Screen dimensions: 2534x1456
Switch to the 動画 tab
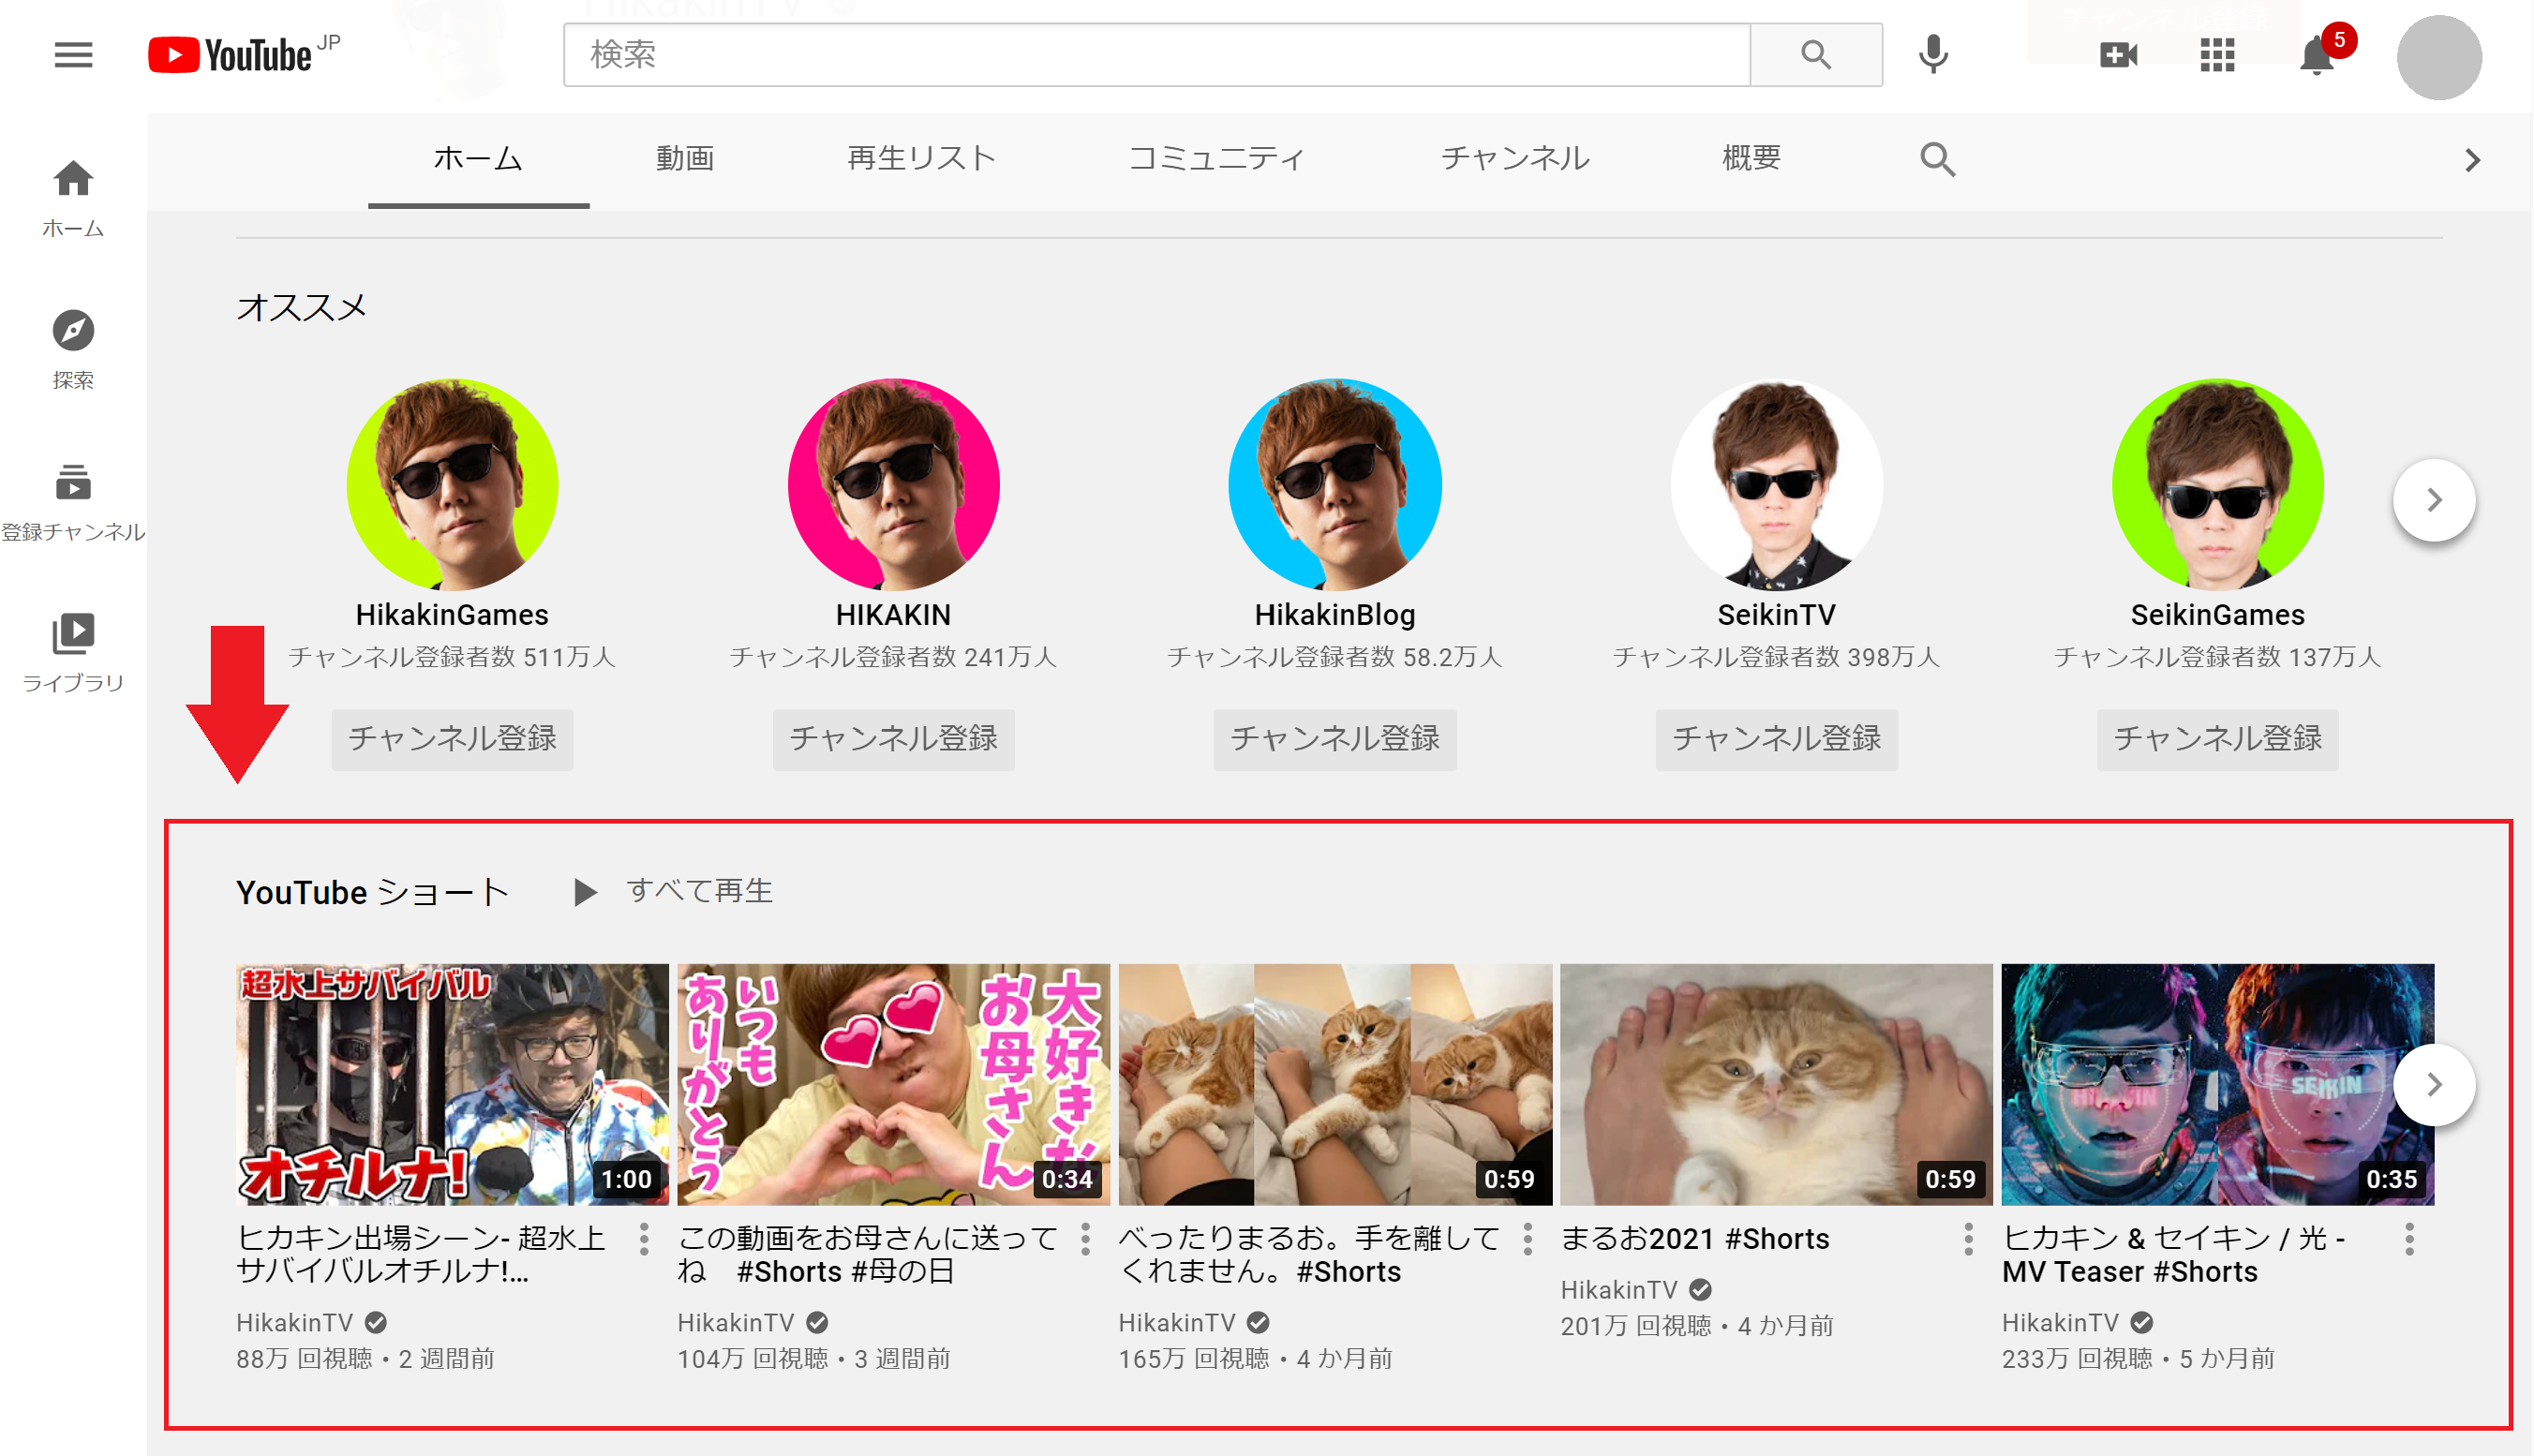[685, 159]
